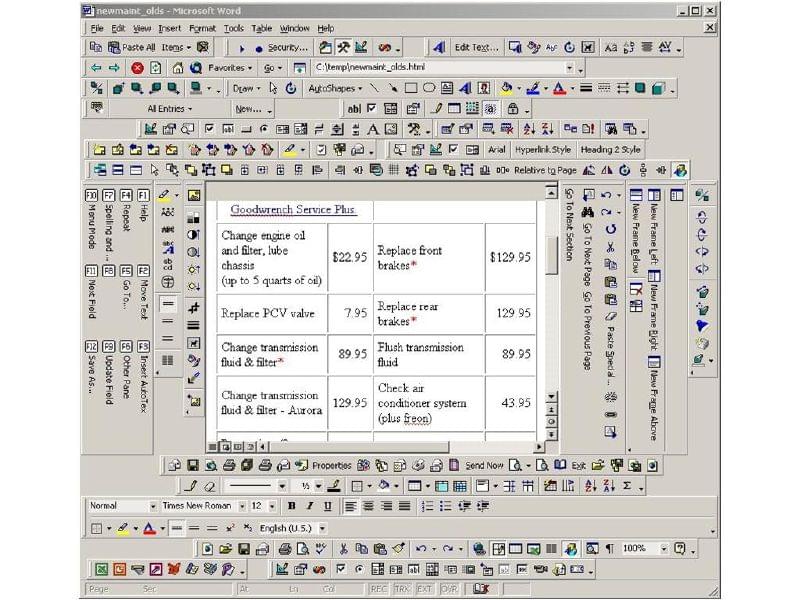Screen dimensions: 800x600
Task: Click the Bullets list icon
Action: [445, 506]
